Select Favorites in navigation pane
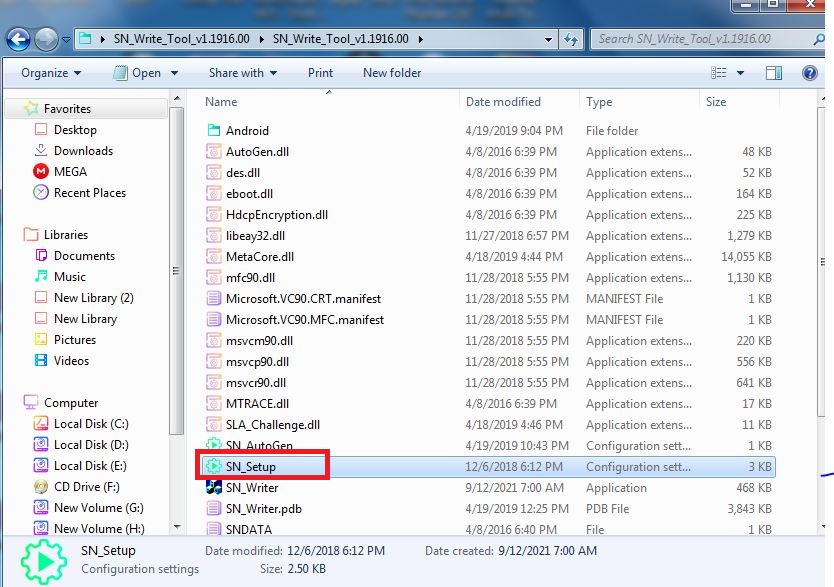The image size is (834, 587). (67, 108)
